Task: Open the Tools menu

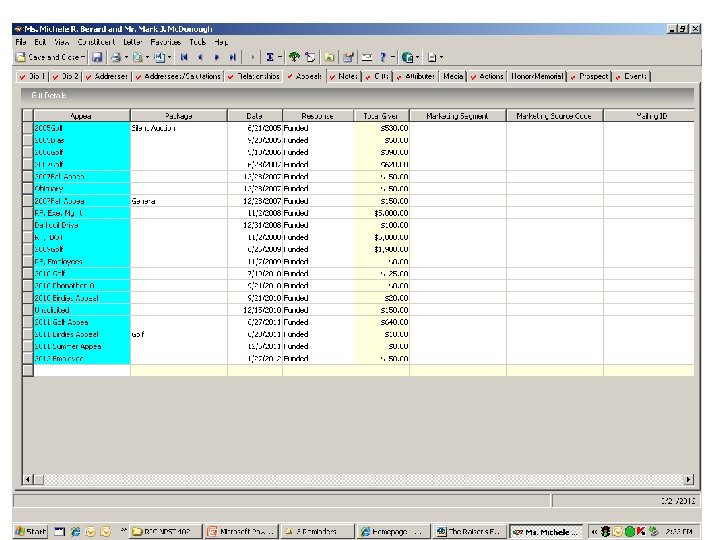Action: point(197,42)
